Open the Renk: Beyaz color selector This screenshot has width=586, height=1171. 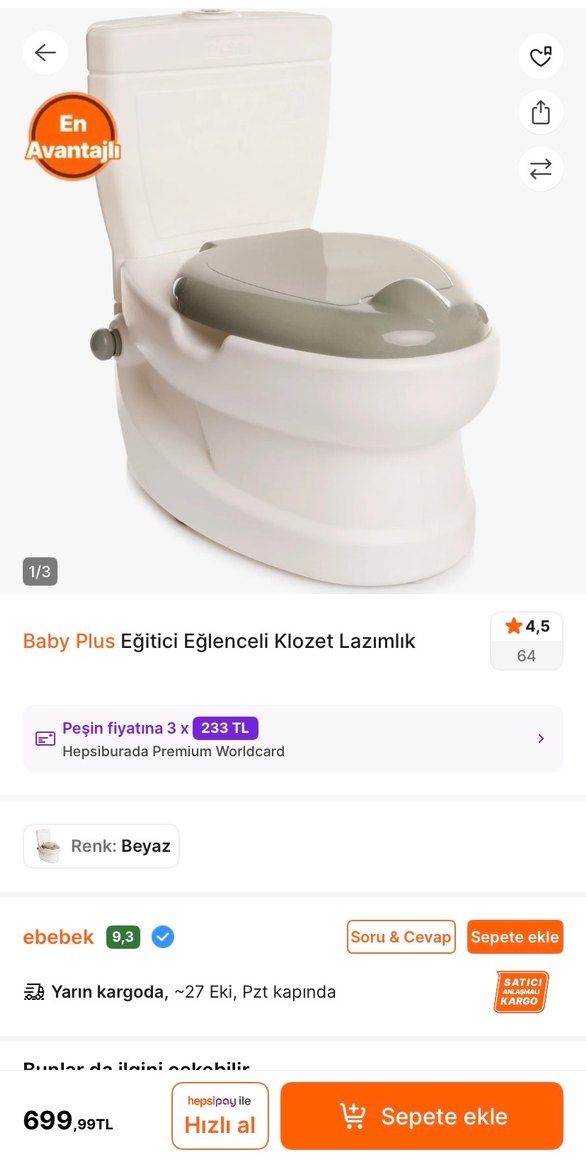(x=100, y=845)
